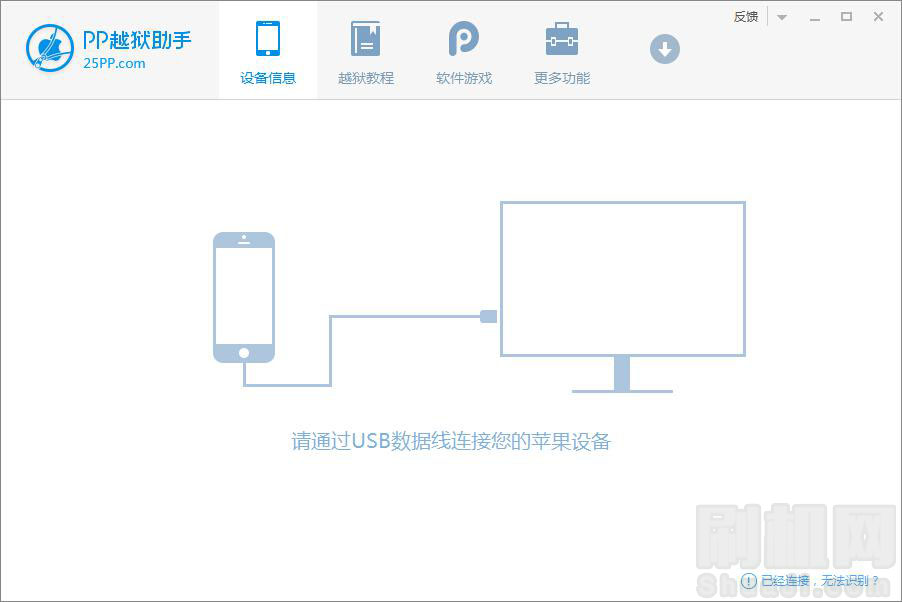Click the exclamation info icon at bottom
The width and height of the screenshot is (902, 602).
[748, 581]
